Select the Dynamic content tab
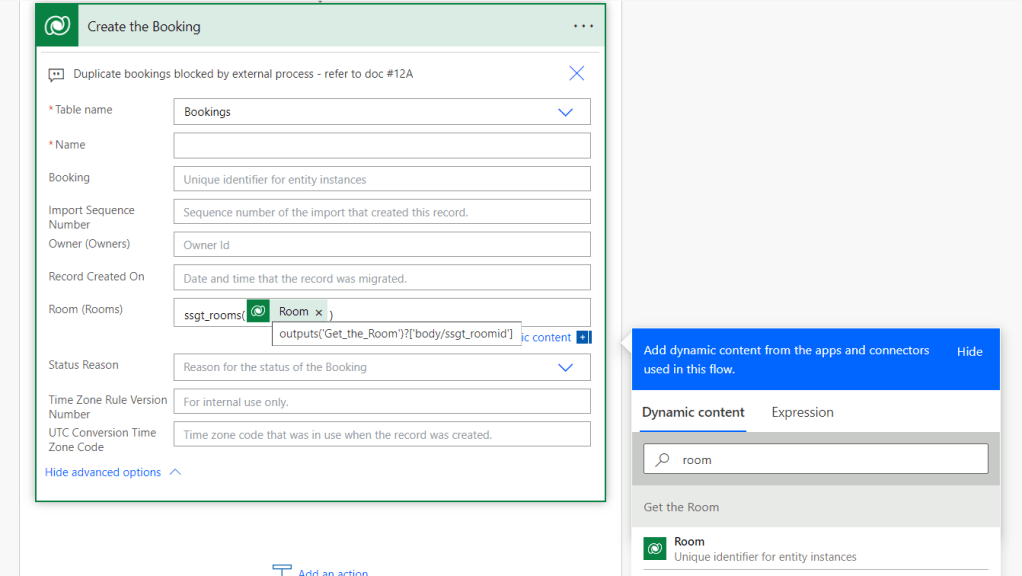Screen dimensions: 1022x576 point(693,412)
